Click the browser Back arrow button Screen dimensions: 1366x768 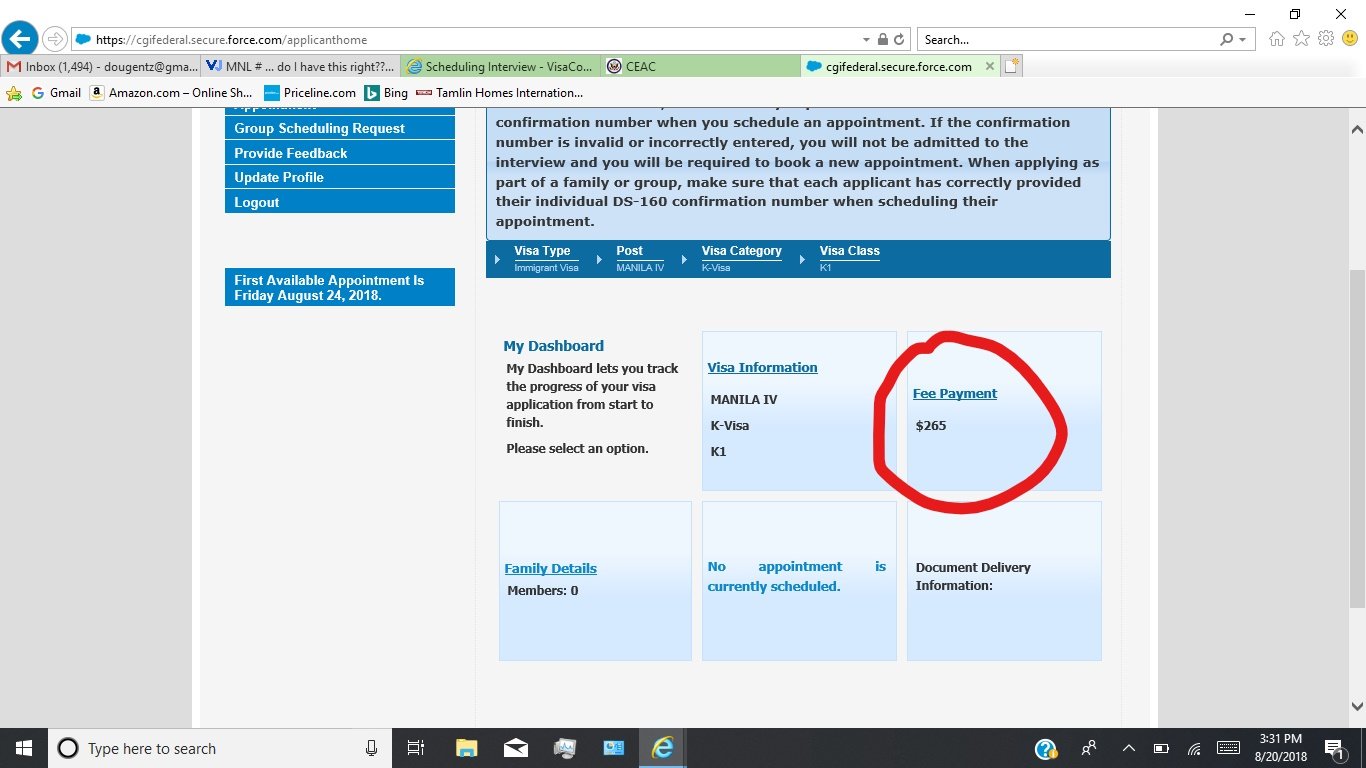[20, 39]
